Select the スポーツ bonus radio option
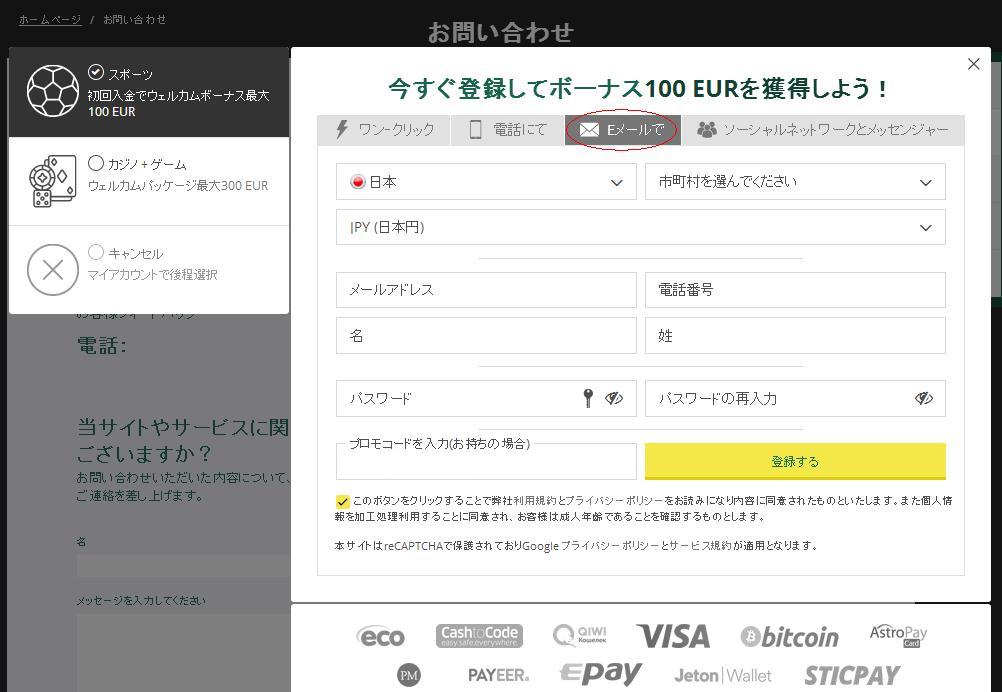The width and height of the screenshot is (1002, 692). 96,72
